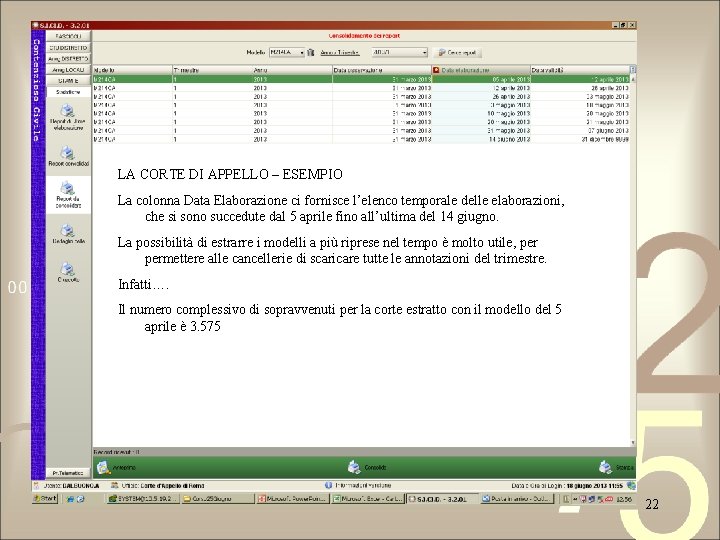Open the Anag. LOCALI sidebar section
The height and width of the screenshot is (540, 720).
click(x=68, y=70)
